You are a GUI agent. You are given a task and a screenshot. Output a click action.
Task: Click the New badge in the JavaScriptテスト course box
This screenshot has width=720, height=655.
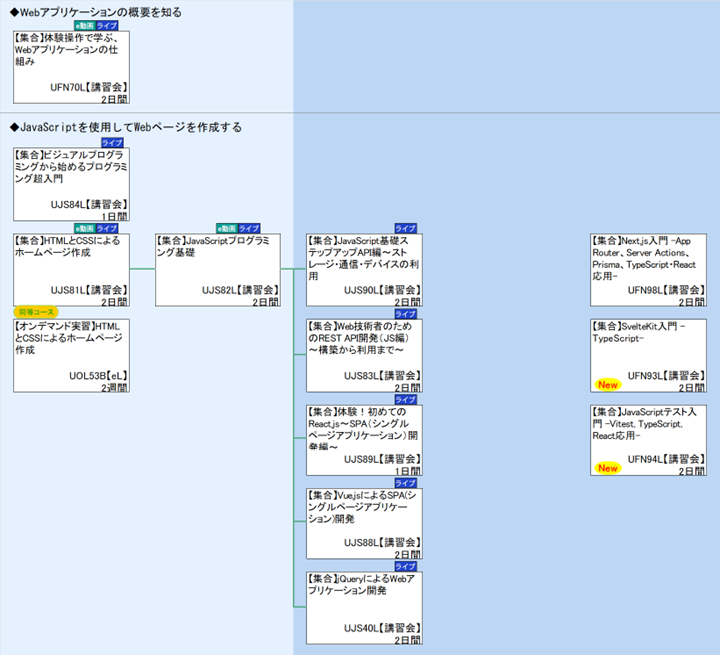[608, 468]
